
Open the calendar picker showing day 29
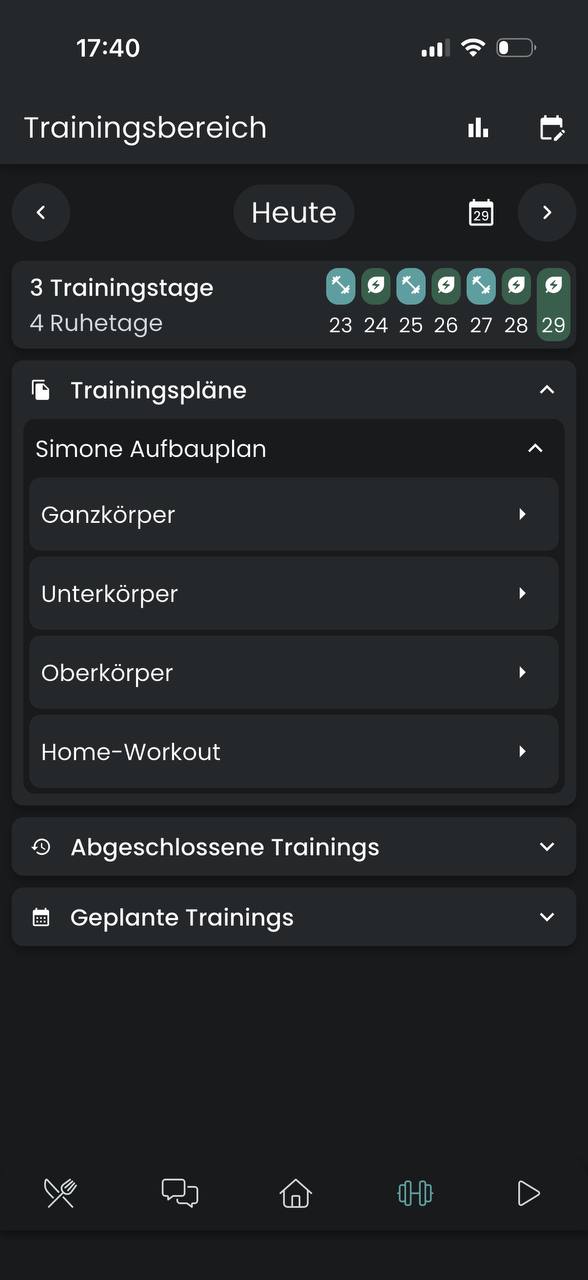pos(481,212)
